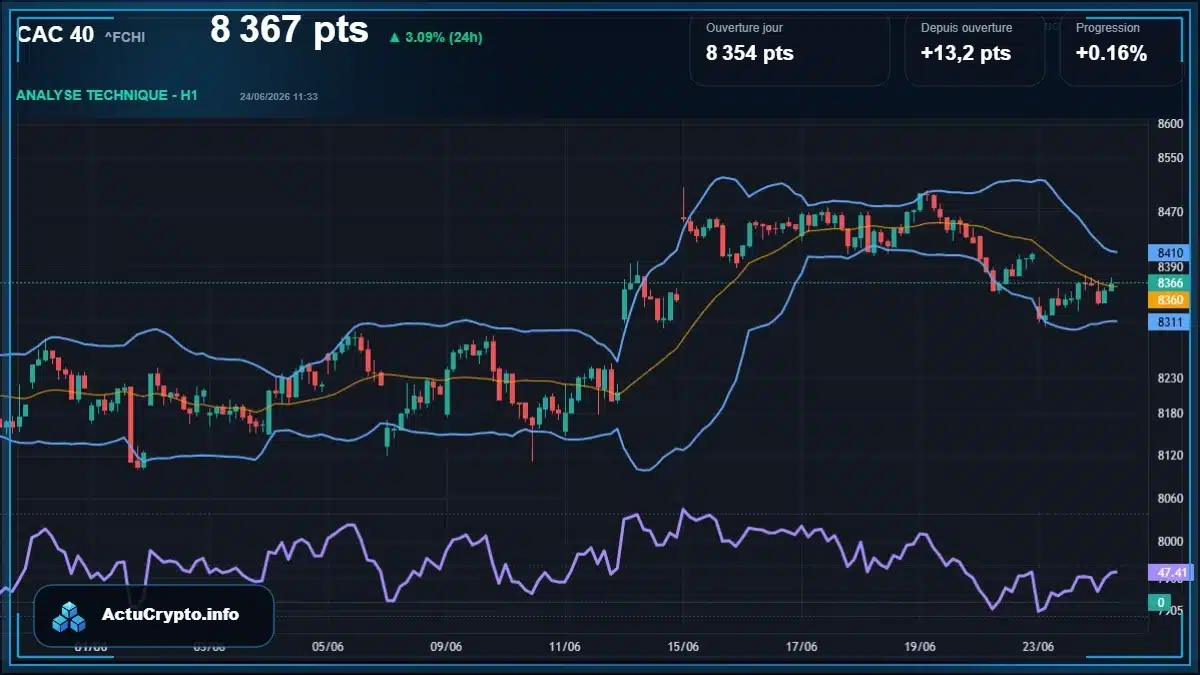Select the Ouverture jour 8 354 pts card
Viewport: 1200px width, 675px height.
click(x=789, y=48)
